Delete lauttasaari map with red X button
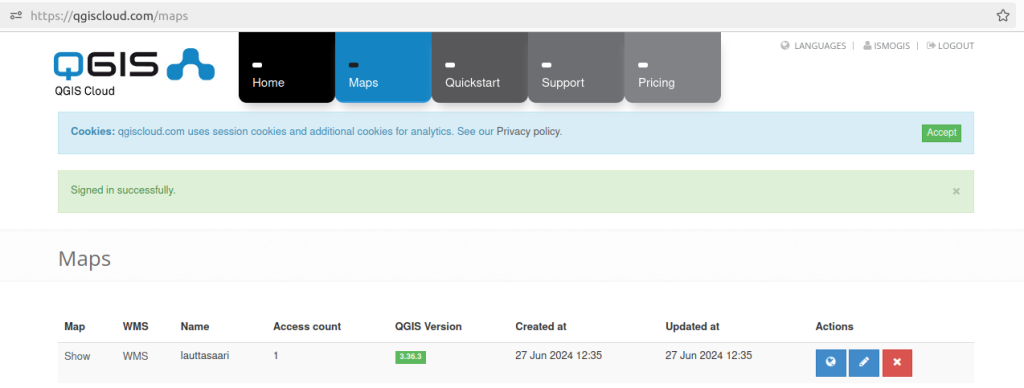 pos(897,363)
